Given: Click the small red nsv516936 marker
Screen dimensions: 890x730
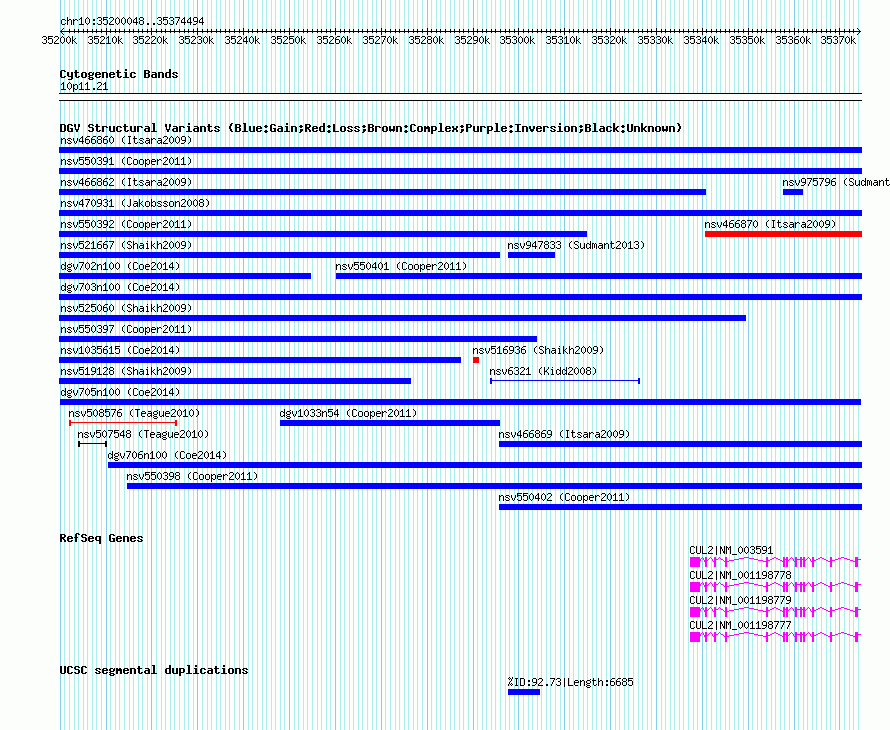Looking at the screenshot, I should click(476, 360).
